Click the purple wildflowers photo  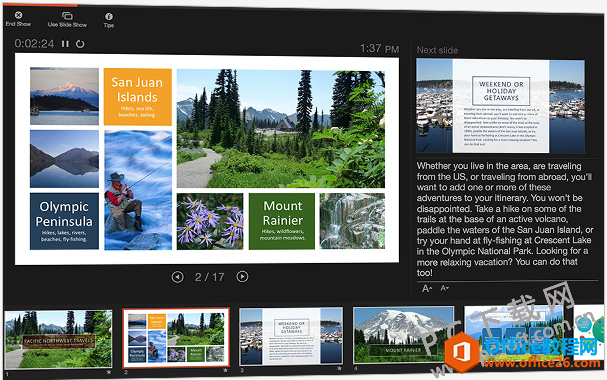click(210, 221)
